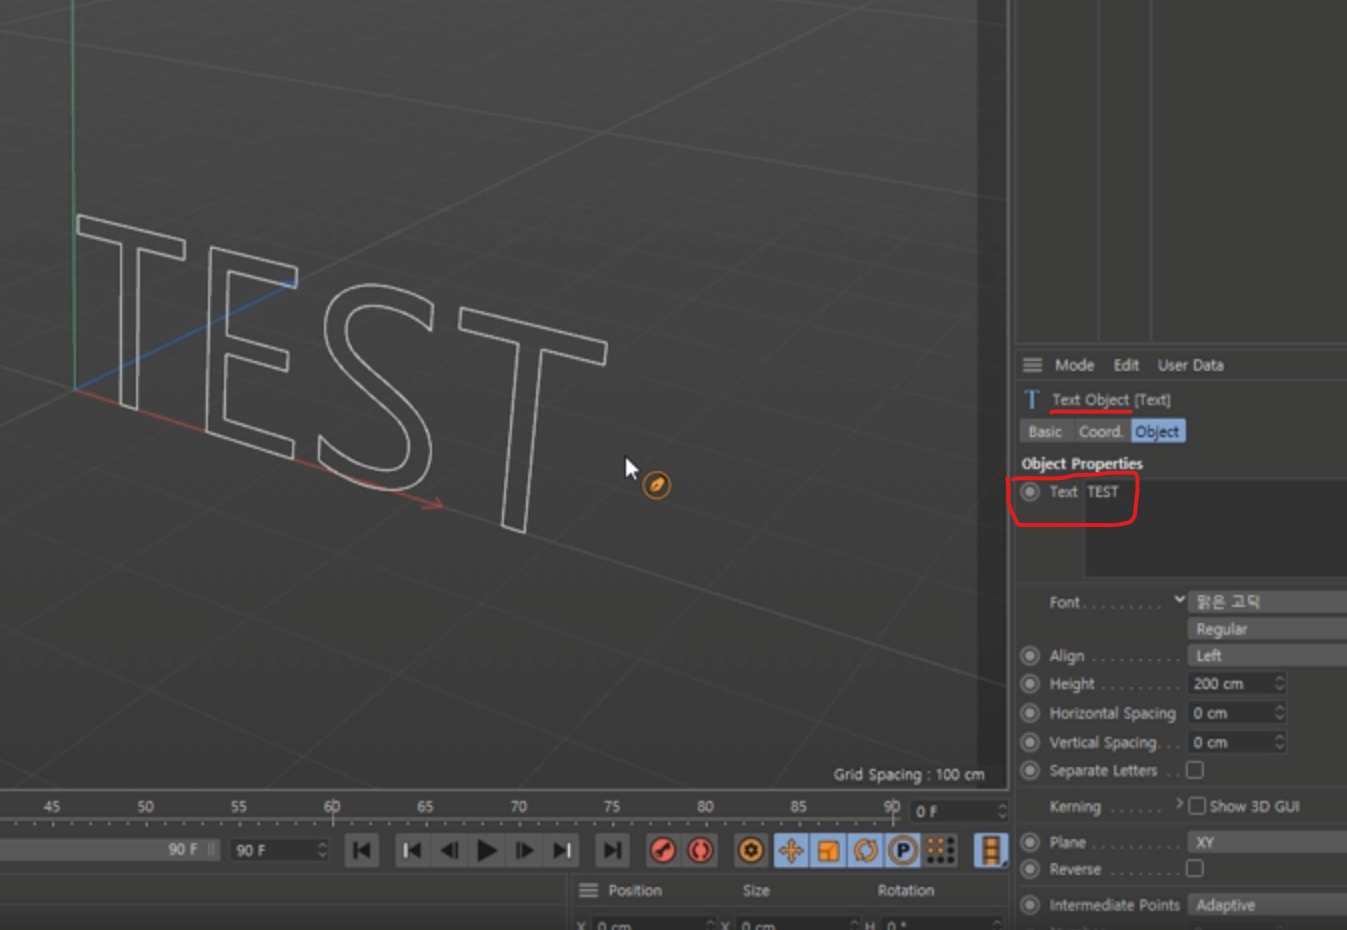Enable the Separate Letters checkbox

(1195, 770)
